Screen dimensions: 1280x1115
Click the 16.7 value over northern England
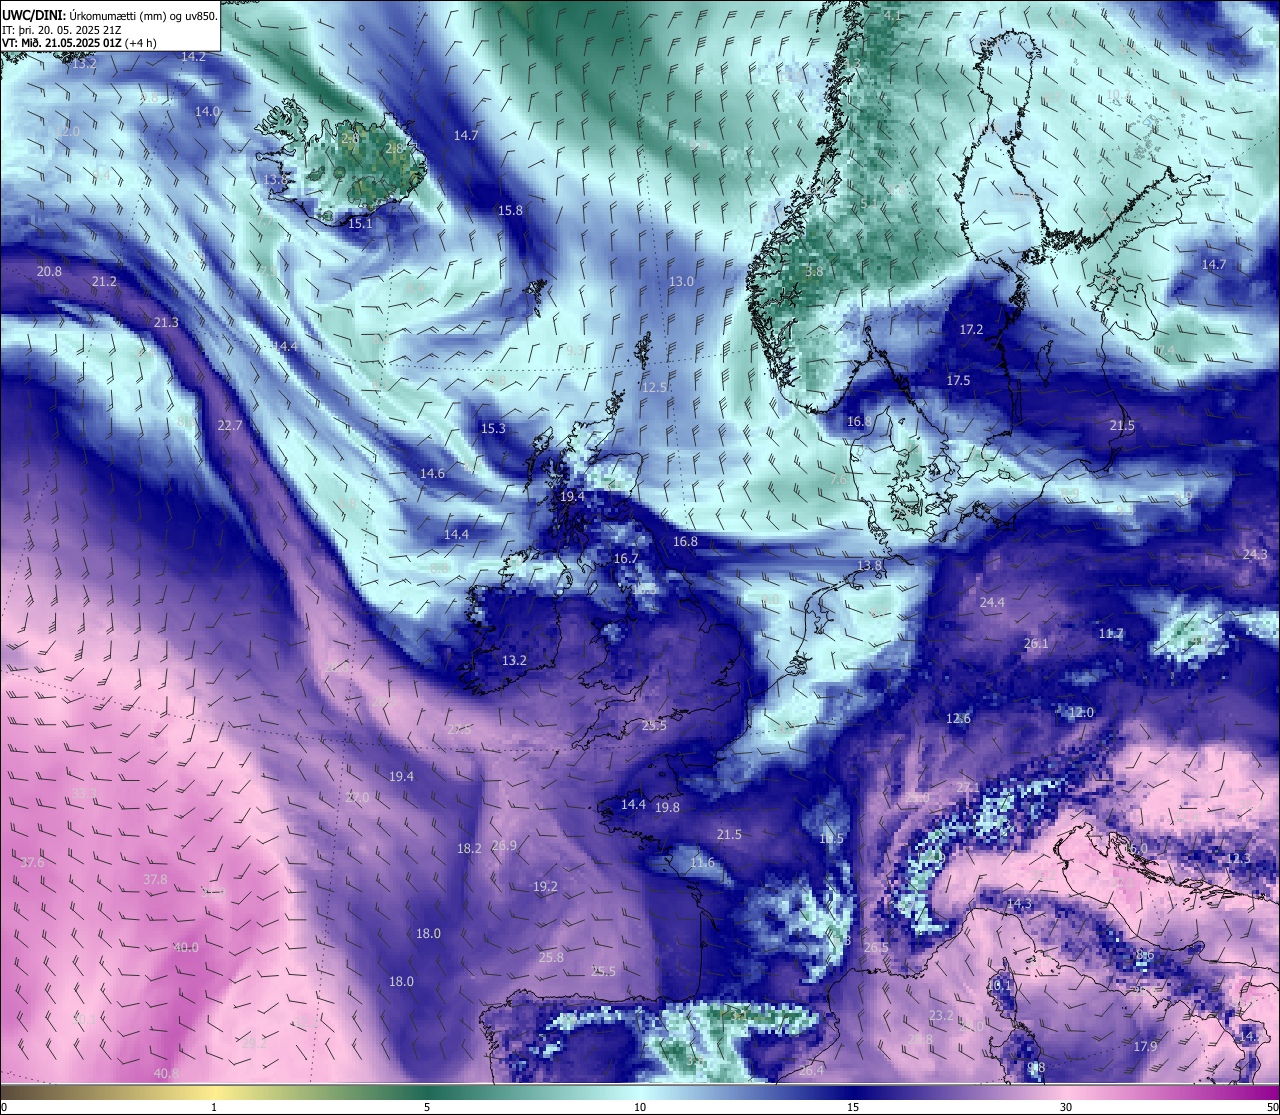click(626, 559)
